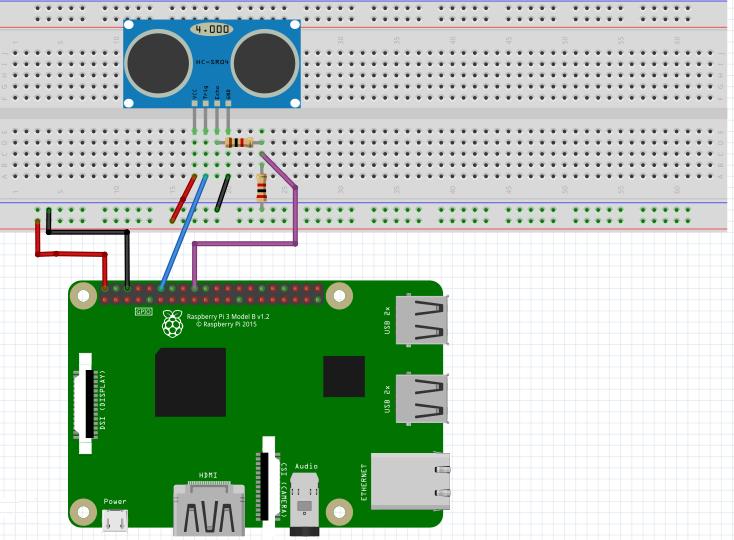Select the short black diagonal ground jumper
This screenshot has width=734, height=540.
point(222,193)
